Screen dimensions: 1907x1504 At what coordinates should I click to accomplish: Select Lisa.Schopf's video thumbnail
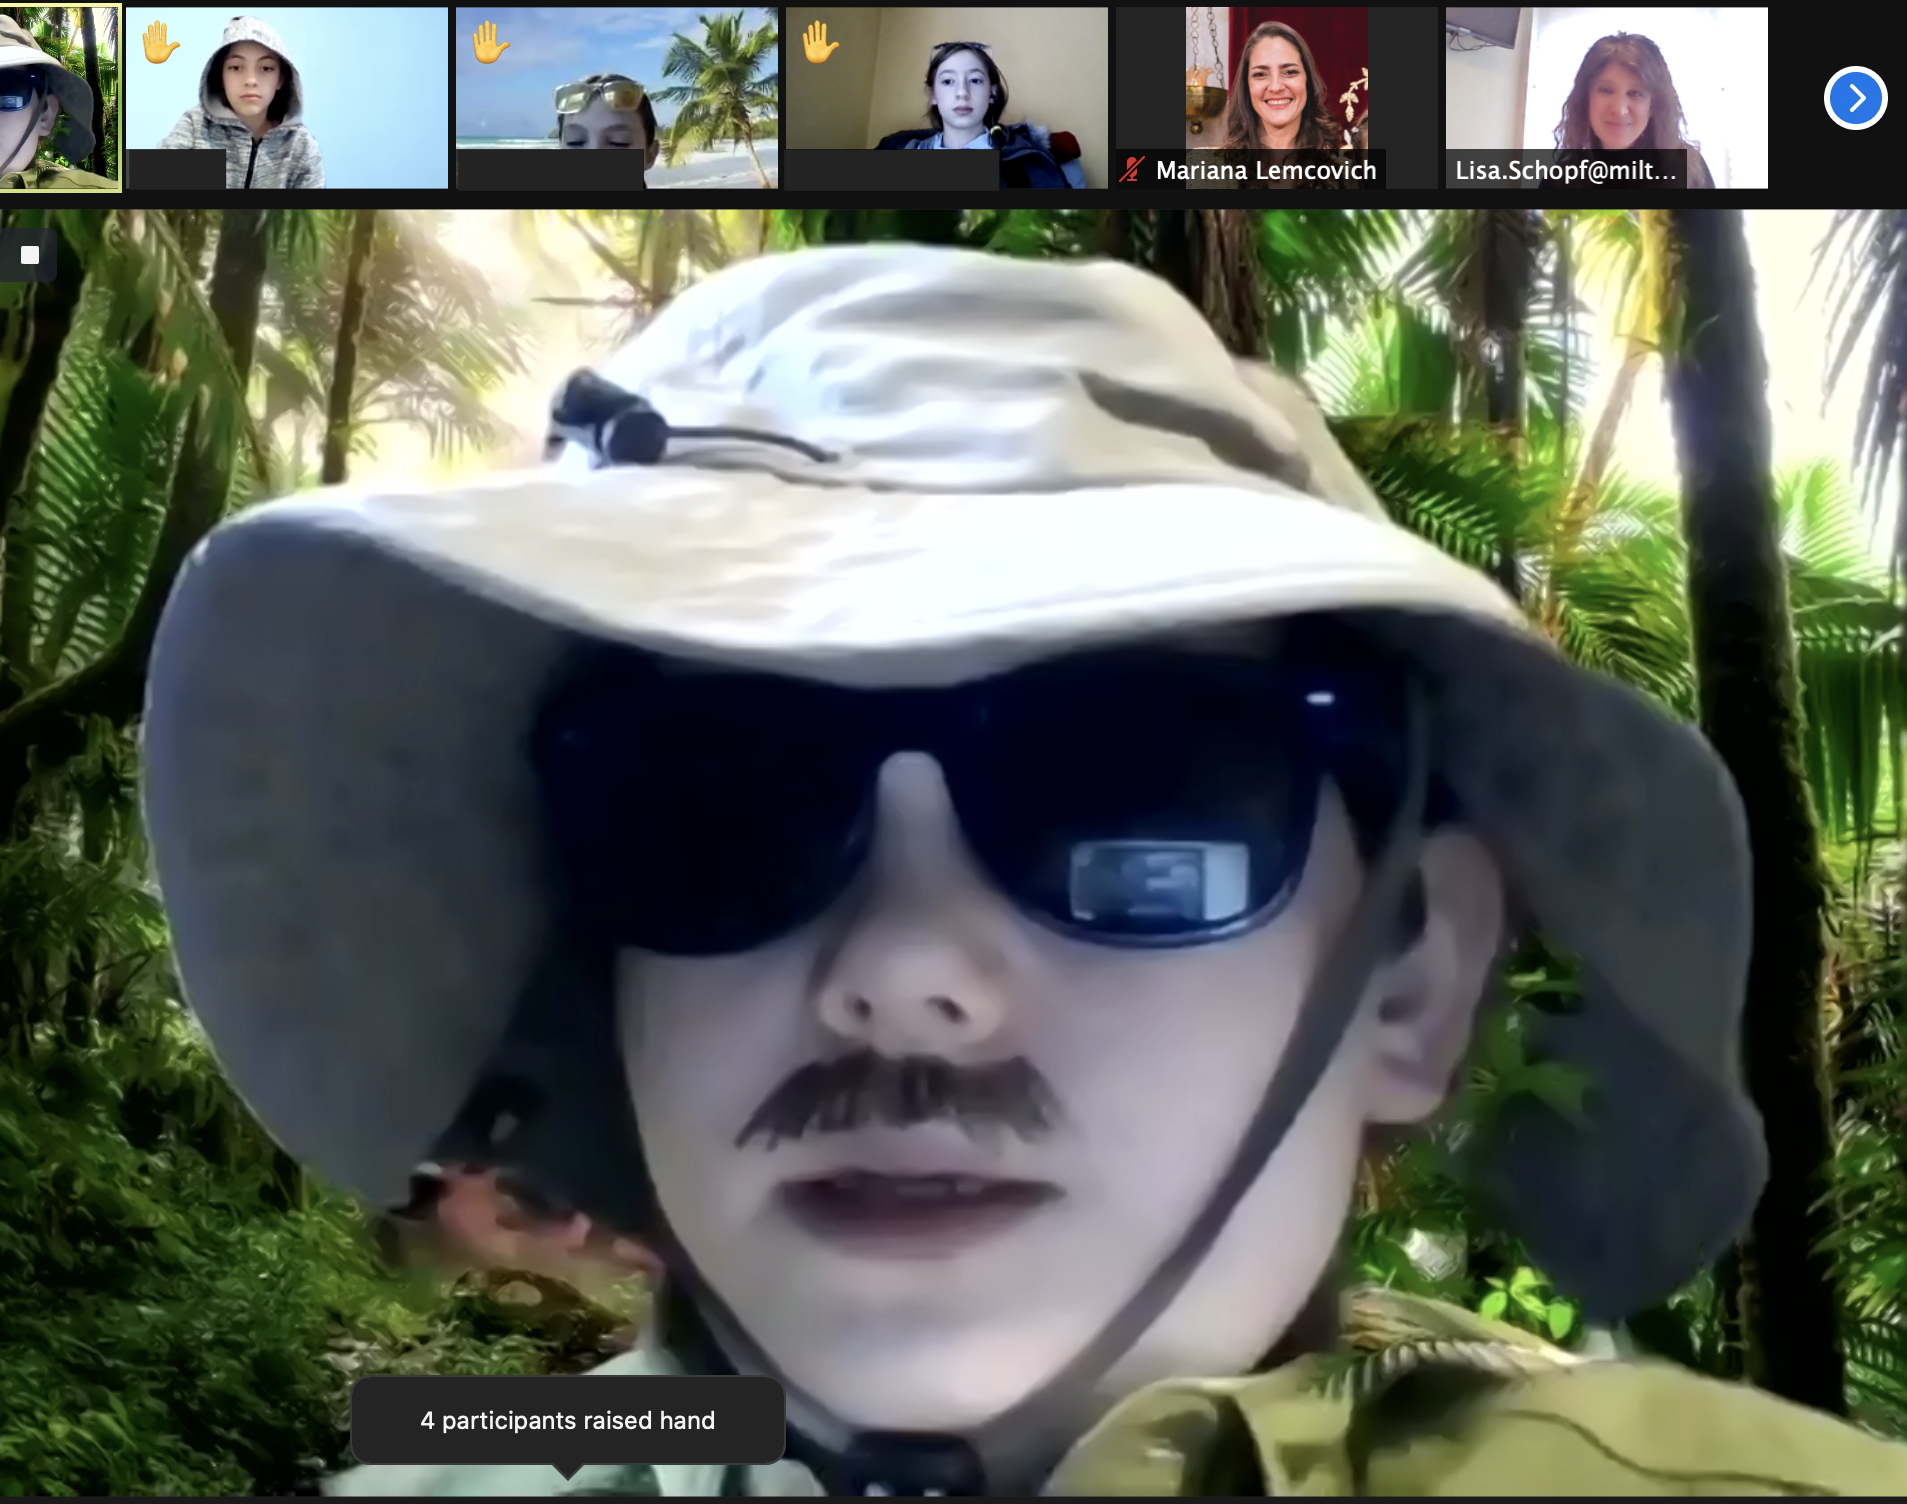[x=1607, y=98]
